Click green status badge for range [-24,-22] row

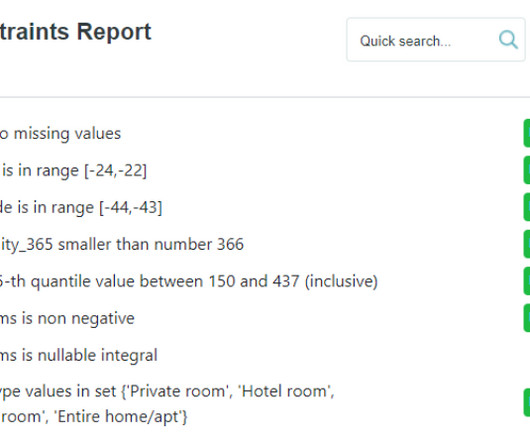point(527,170)
